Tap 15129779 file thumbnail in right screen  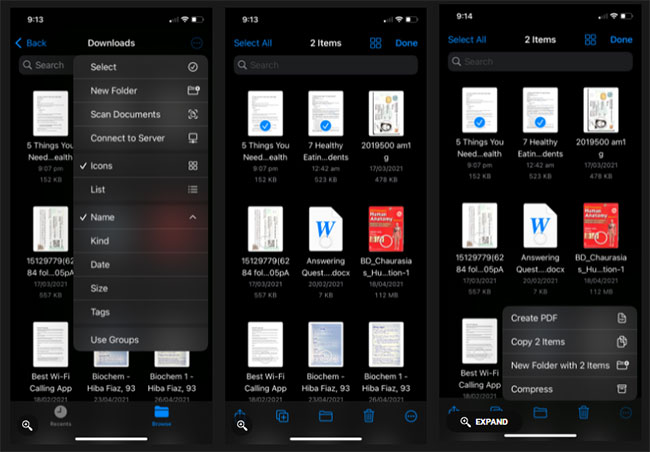pyautogui.click(x=480, y=226)
